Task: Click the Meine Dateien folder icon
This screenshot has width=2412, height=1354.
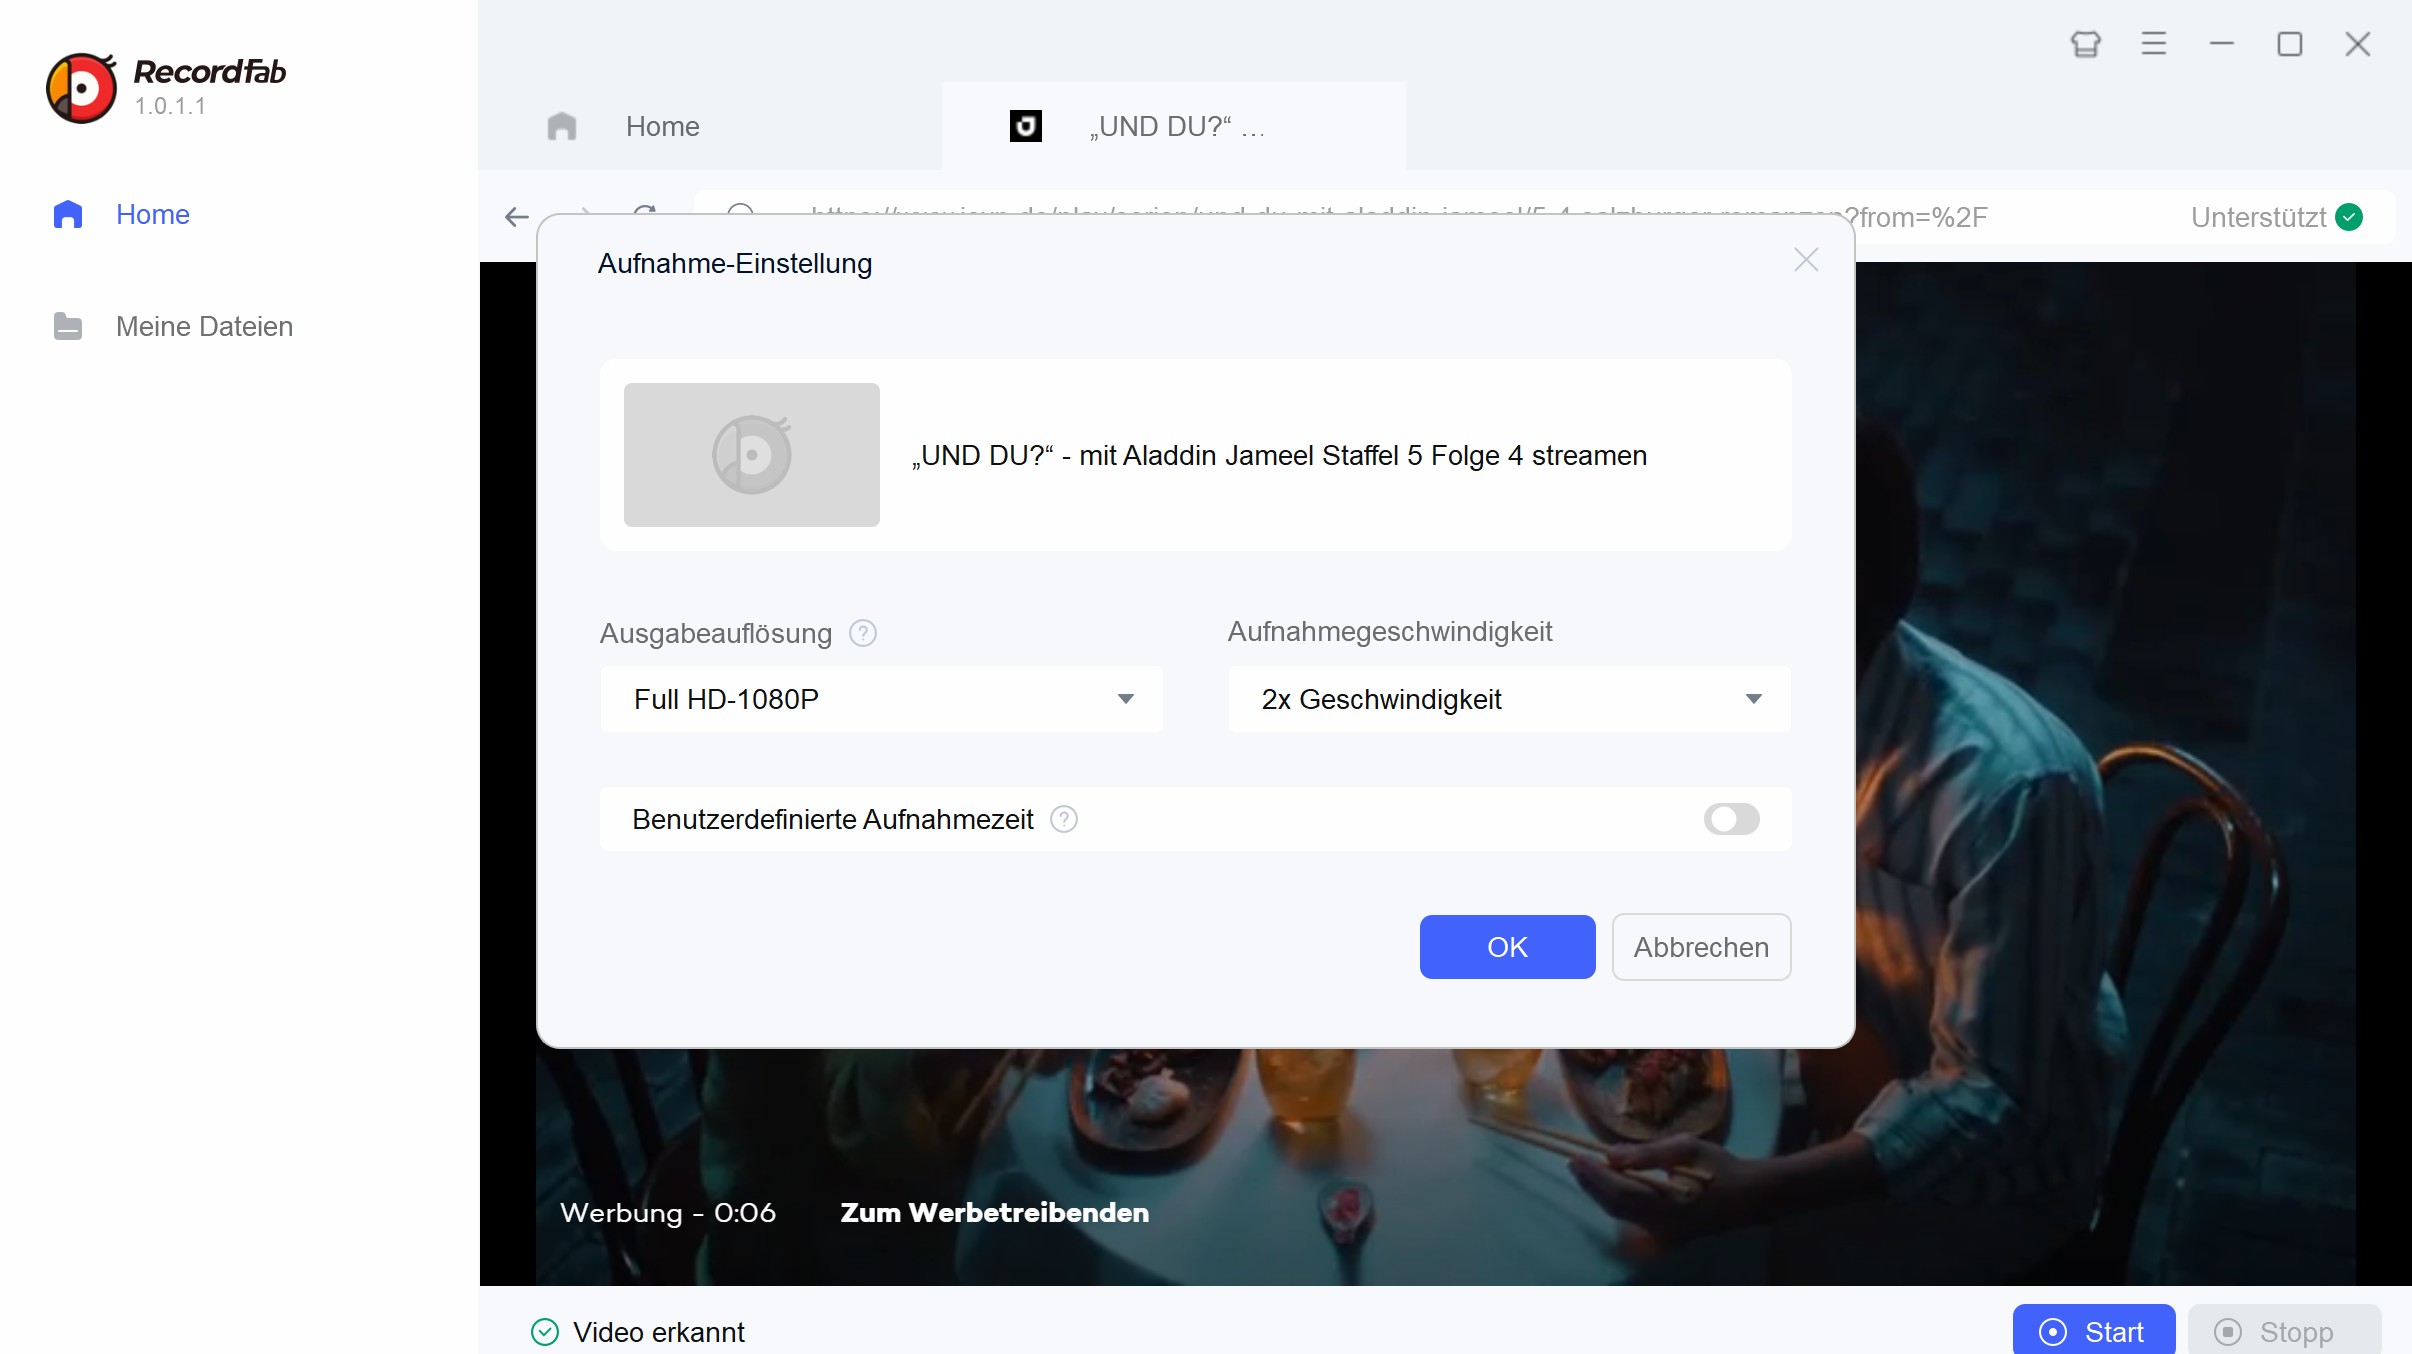Action: pyautogui.click(x=68, y=326)
